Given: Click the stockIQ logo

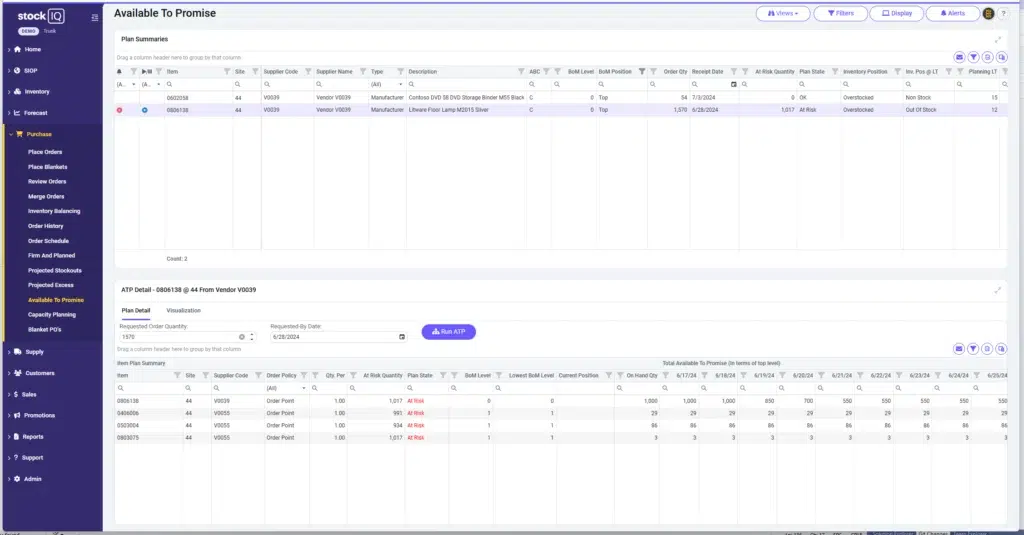Looking at the screenshot, I should point(40,16).
